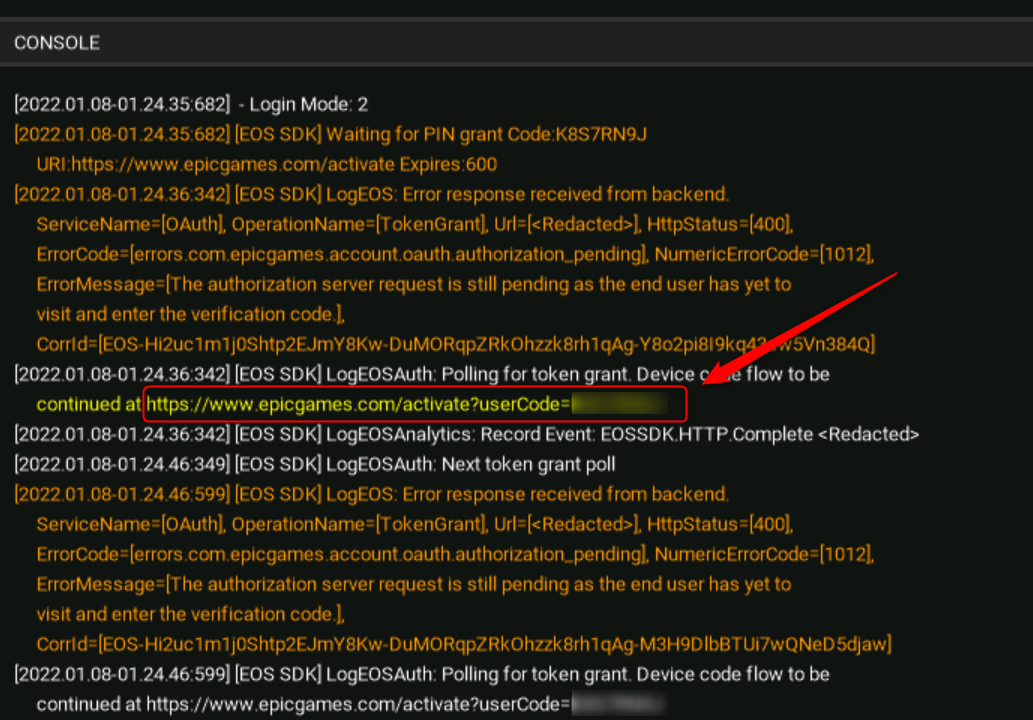Viewport: 1033px width, 720px height.
Task: Select the CorrId line ending in w5Vn384Q
Action: pos(455,344)
